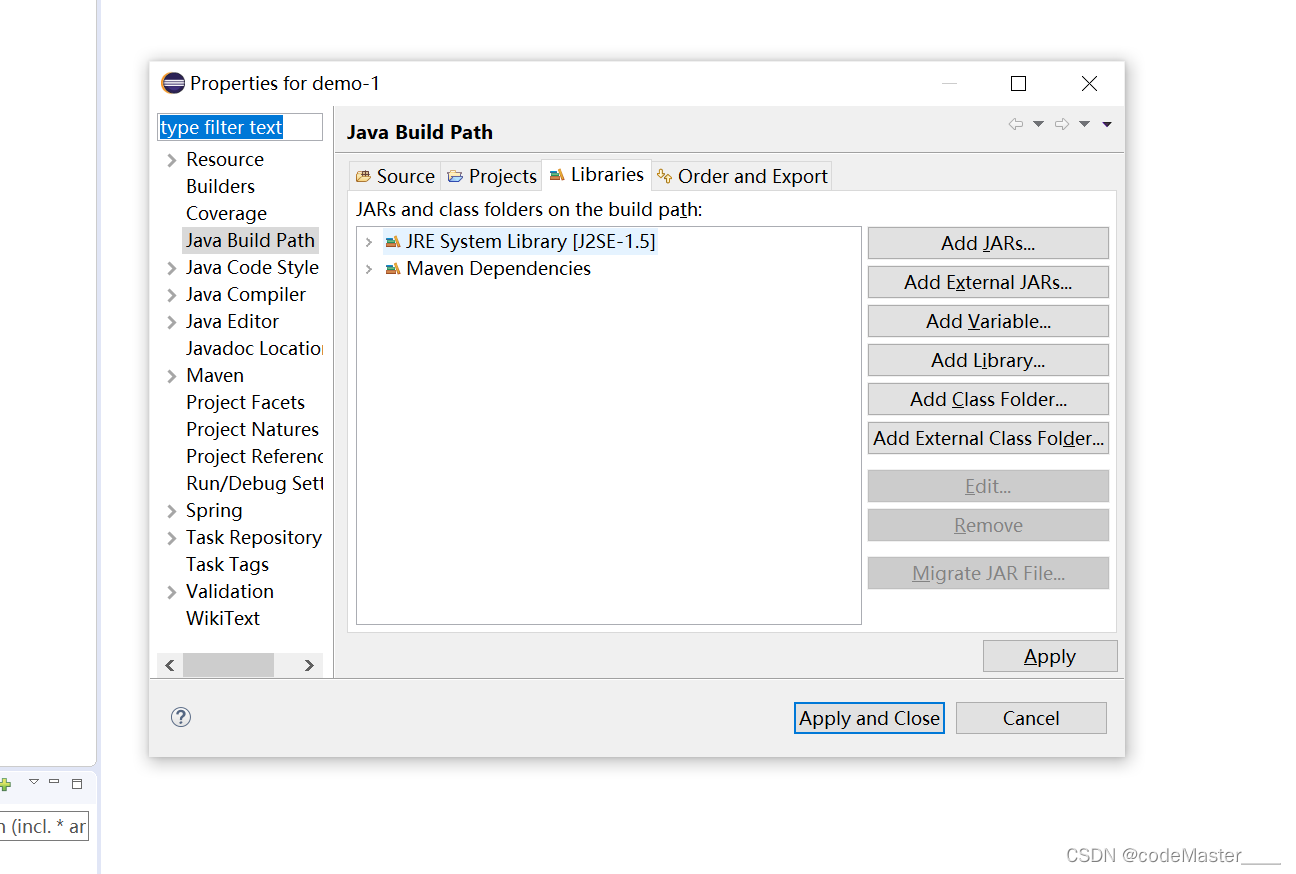
Task: Expand the Java Compiler category
Action: (x=172, y=295)
